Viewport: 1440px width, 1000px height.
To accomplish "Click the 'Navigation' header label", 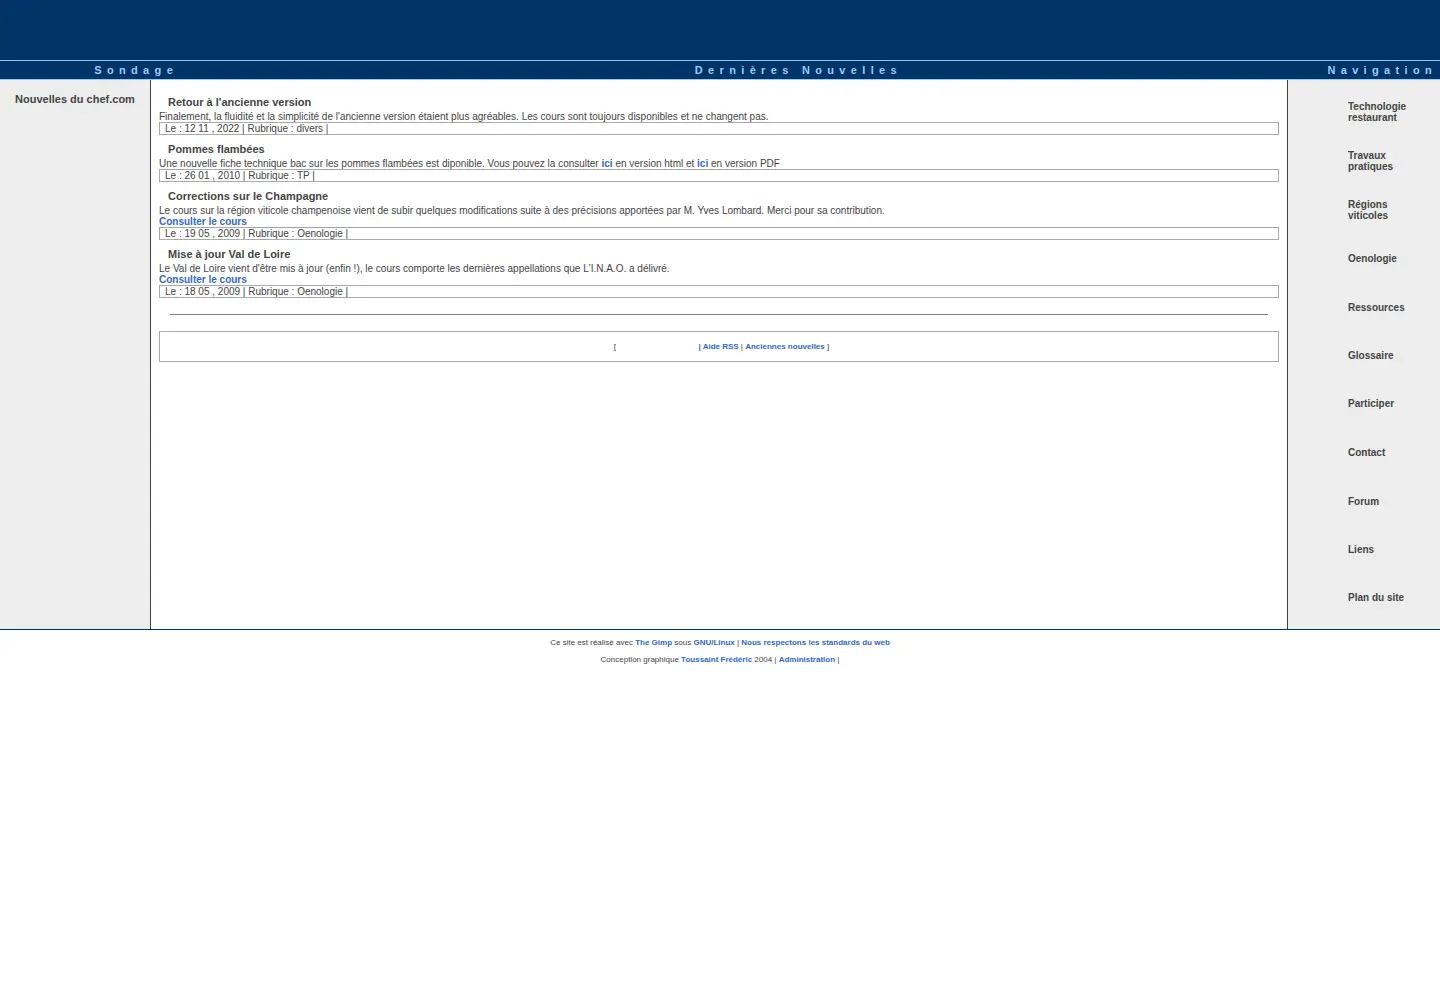I will click(1380, 71).
